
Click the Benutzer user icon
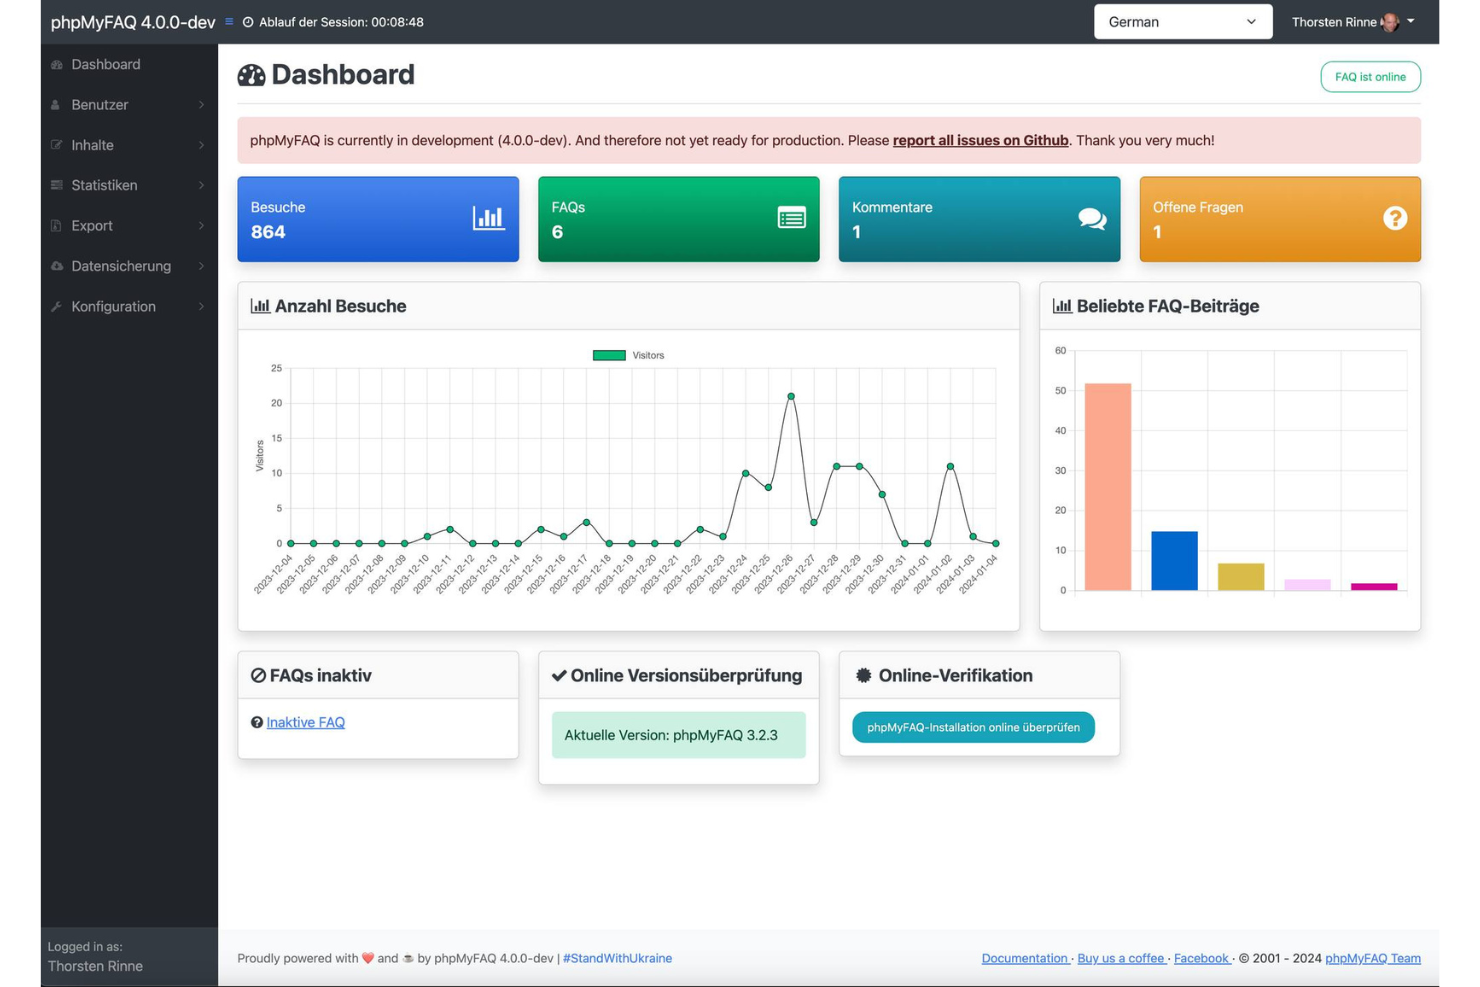[56, 105]
